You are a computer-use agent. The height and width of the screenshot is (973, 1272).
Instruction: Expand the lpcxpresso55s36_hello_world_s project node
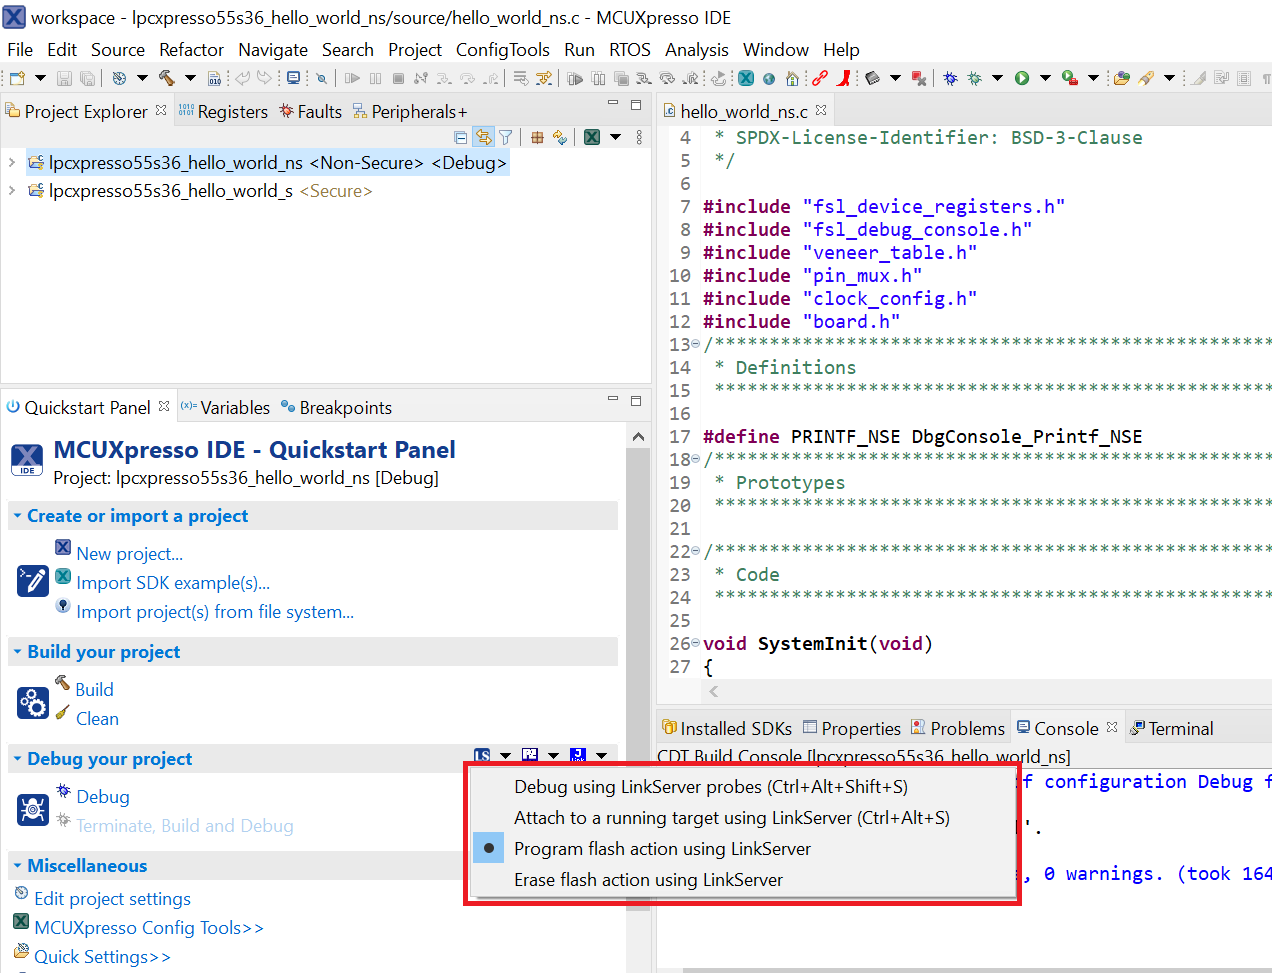click(11, 190)
